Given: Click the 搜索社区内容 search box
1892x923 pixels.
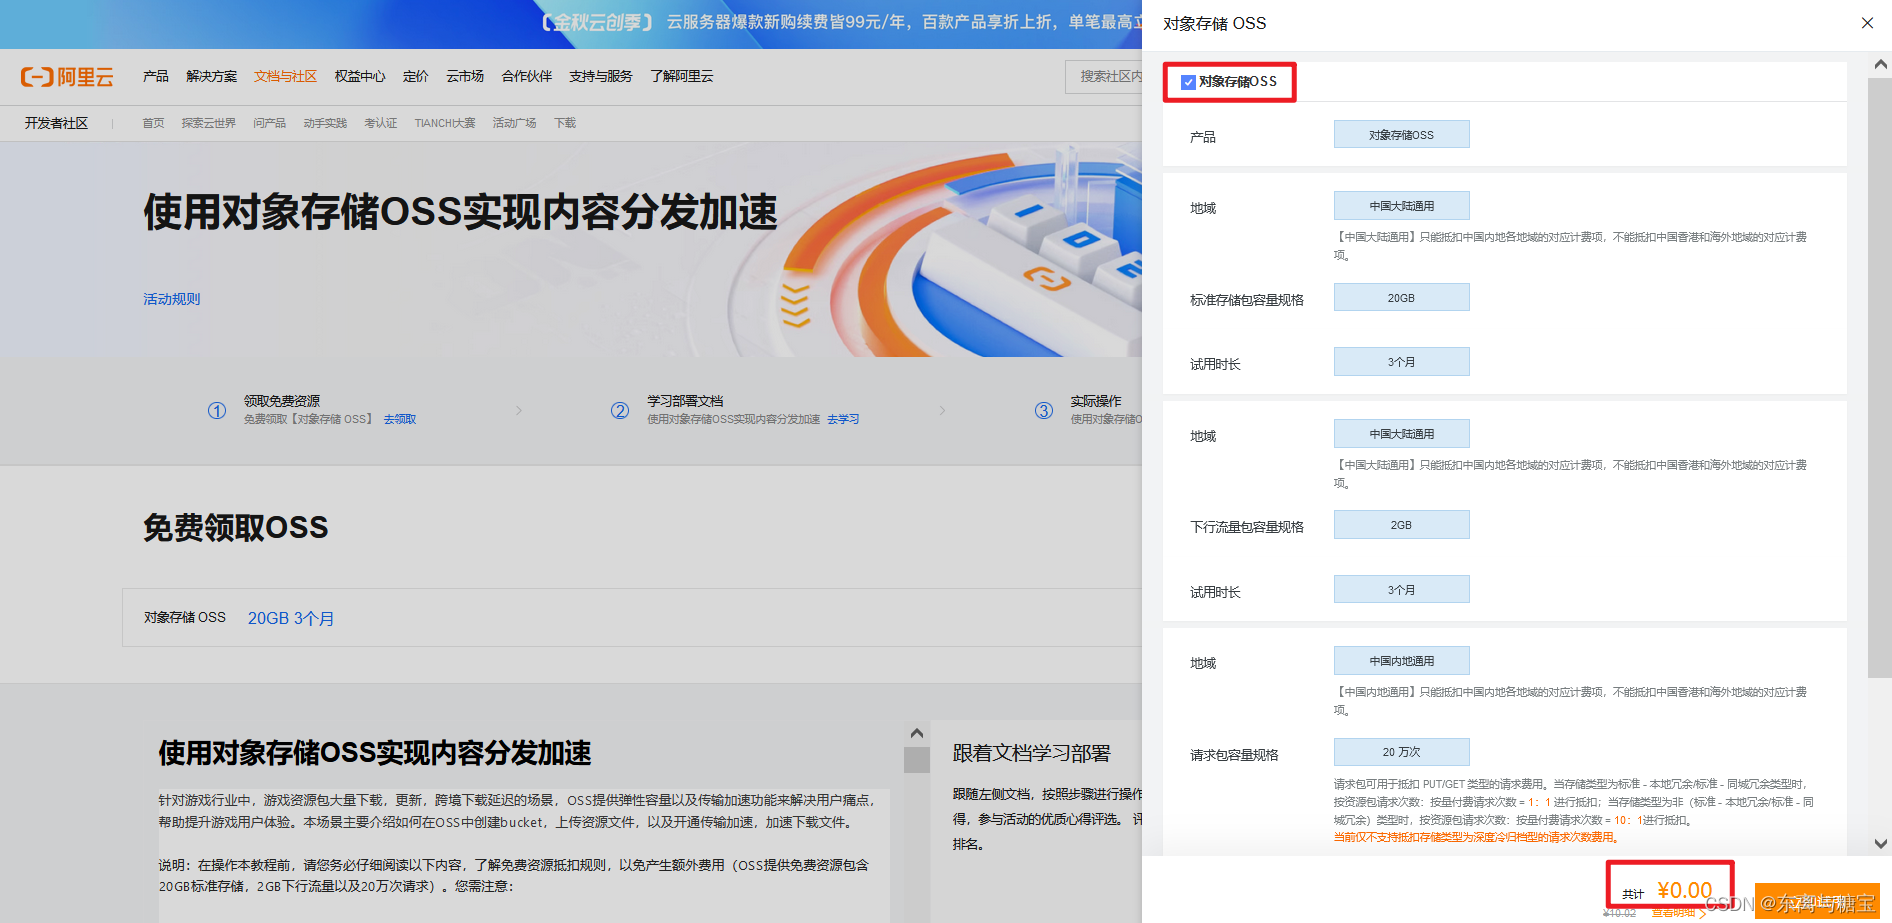Looking at the screenshot, I should [1104, 76].
